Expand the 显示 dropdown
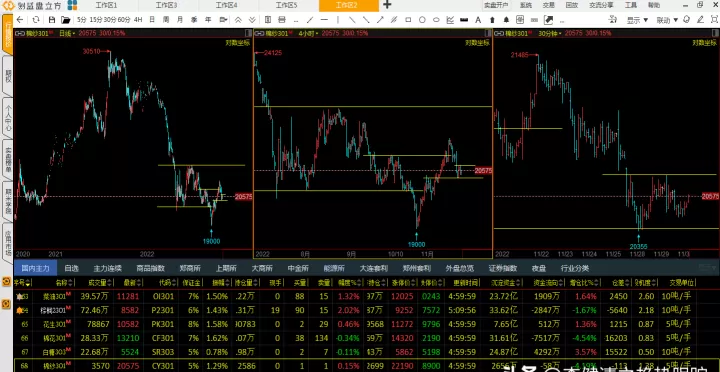 click(637, 20)
